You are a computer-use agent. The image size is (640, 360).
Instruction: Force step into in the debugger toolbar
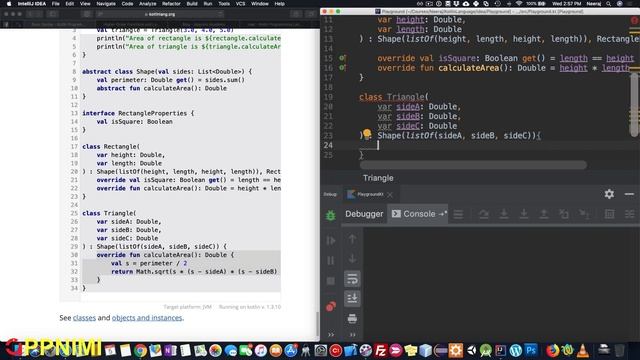coord(524,214)
